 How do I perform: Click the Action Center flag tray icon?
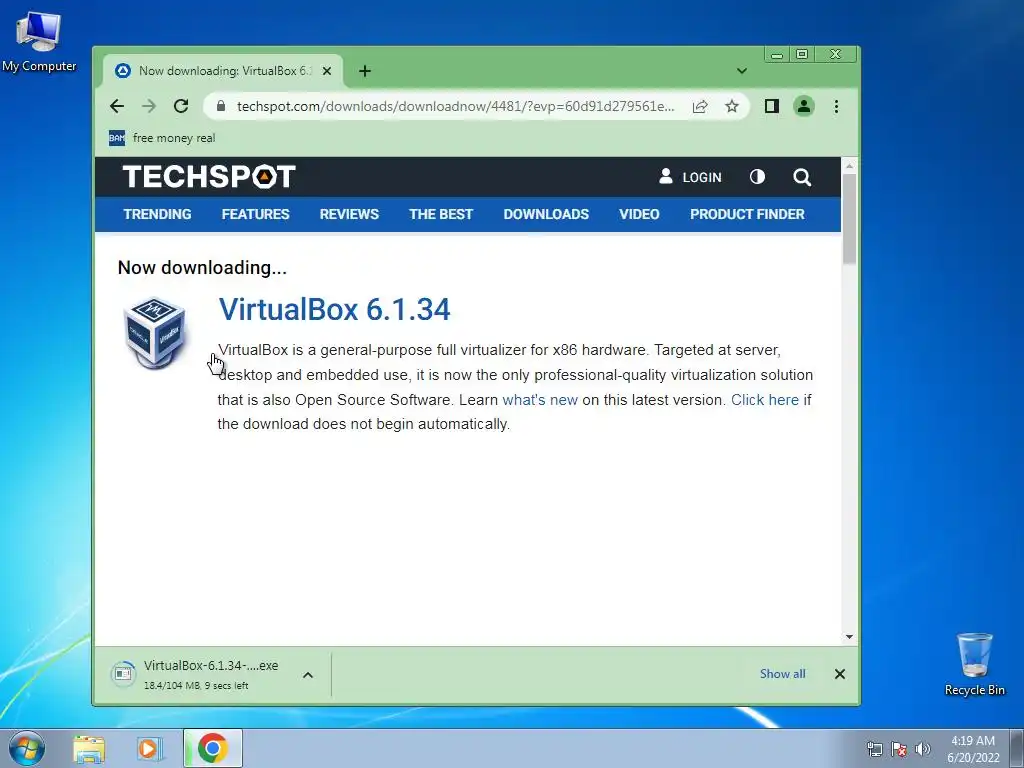[899, 749]
